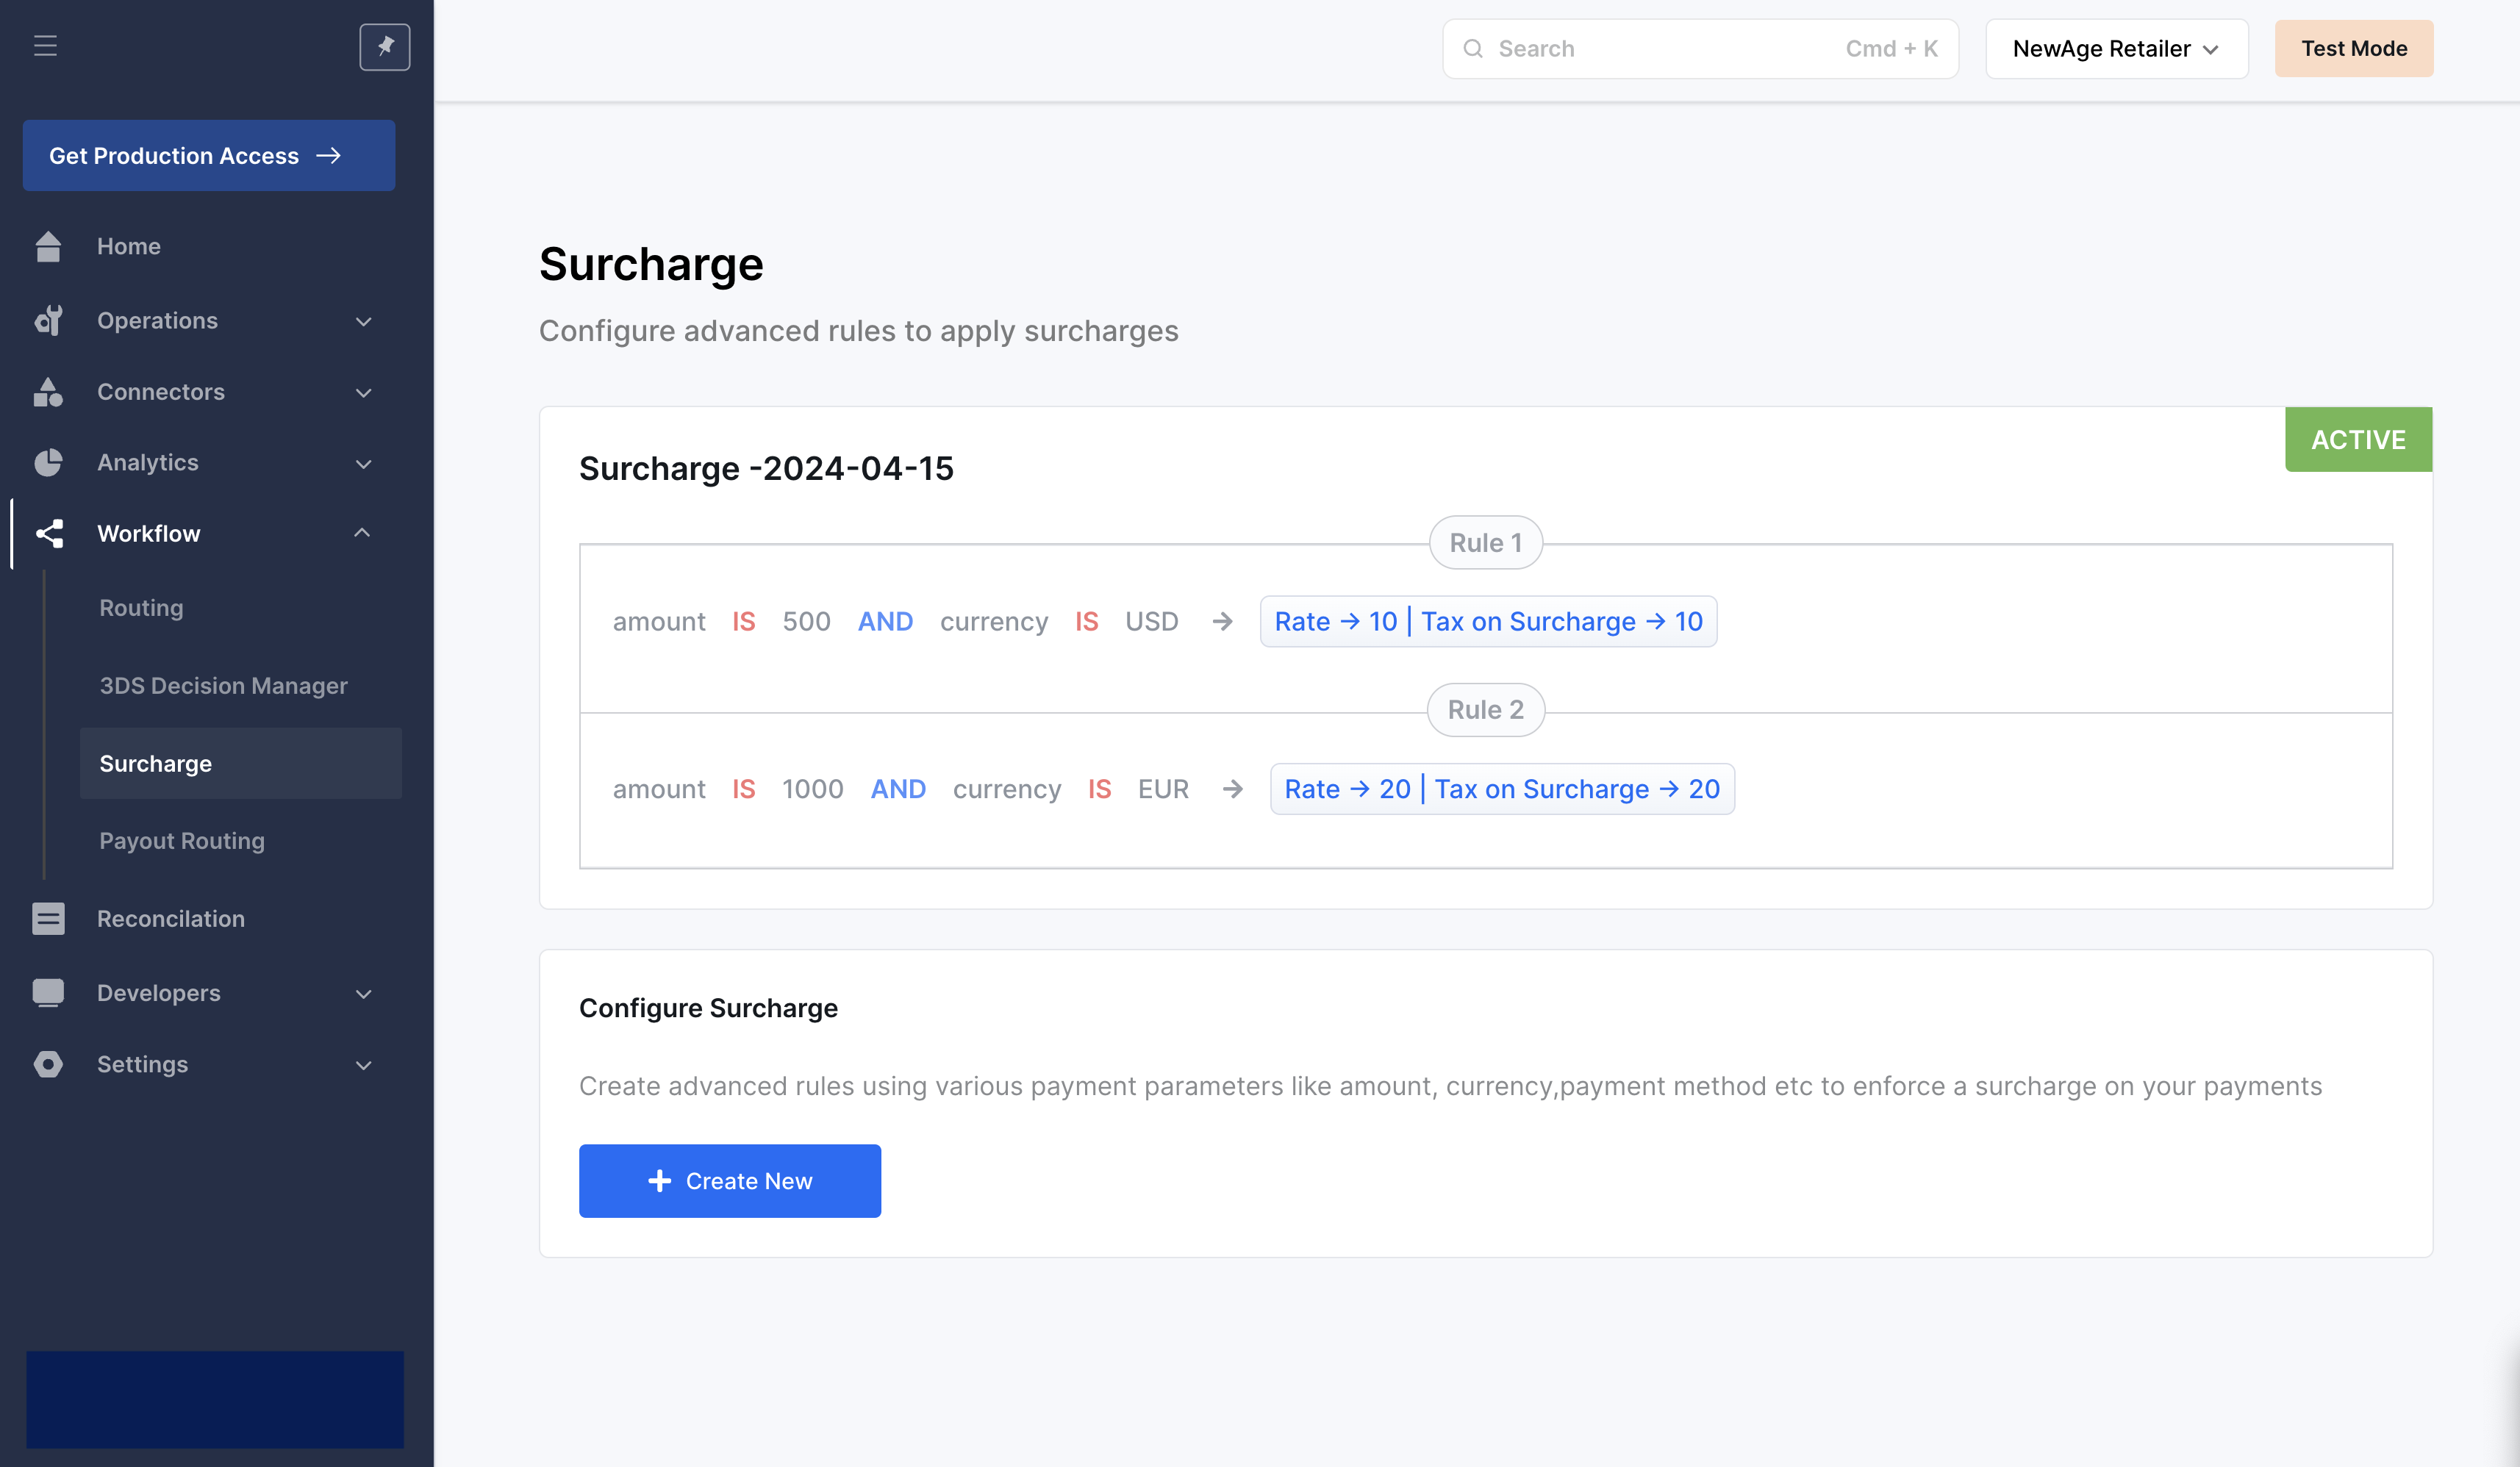Expand the Developers menu chevron
This screenshot has width=2520, height=1467.
tap(364, 993)
